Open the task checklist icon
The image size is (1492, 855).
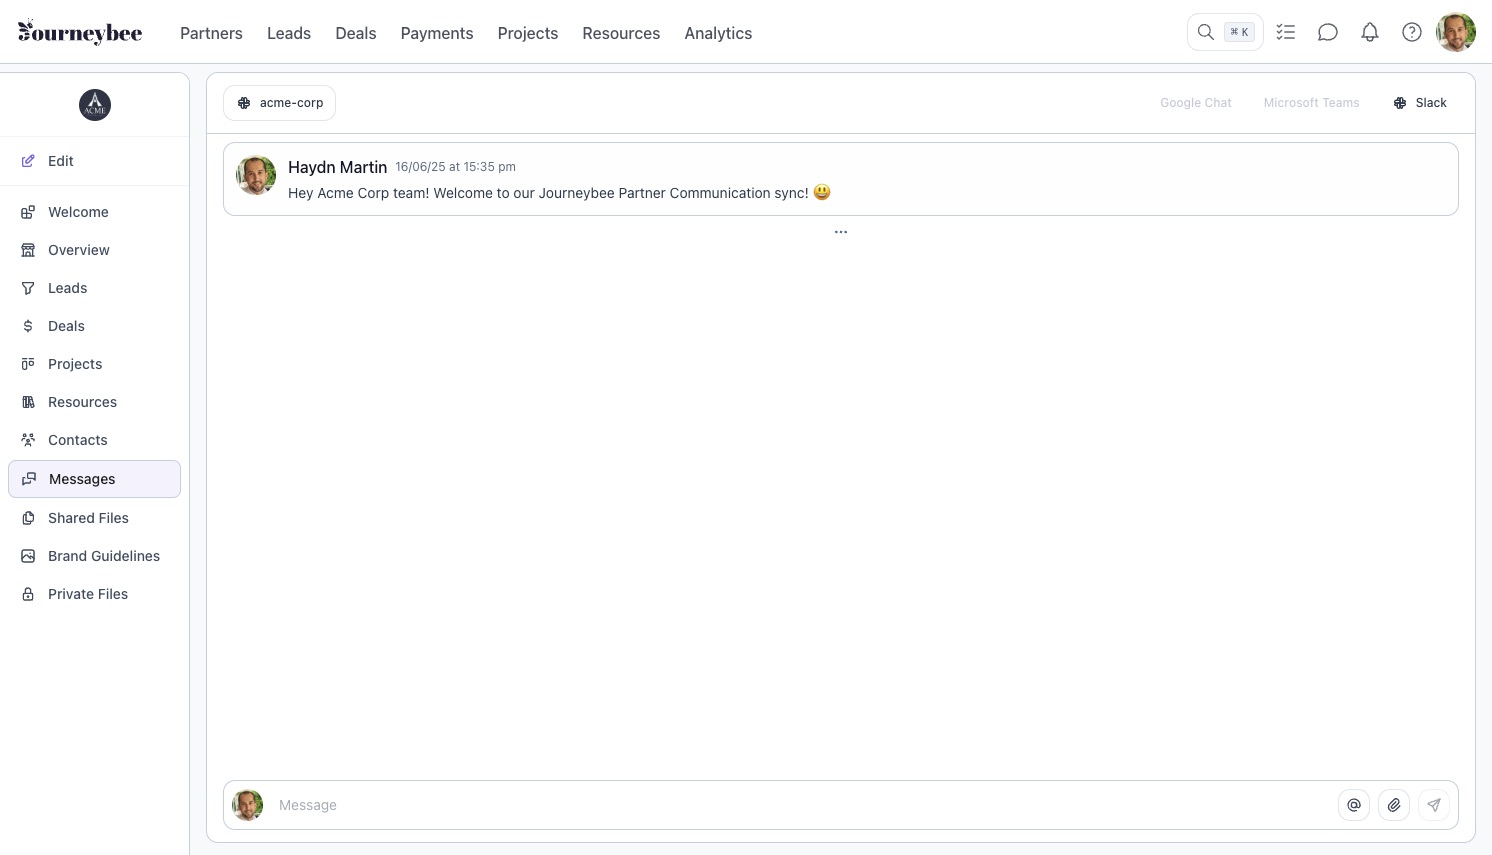click(x=1286, y=32)
